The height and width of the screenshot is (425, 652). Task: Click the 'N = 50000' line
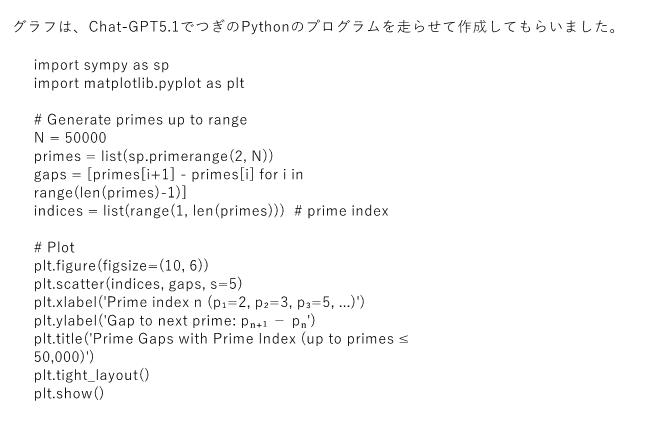click(x=70, y=137)
